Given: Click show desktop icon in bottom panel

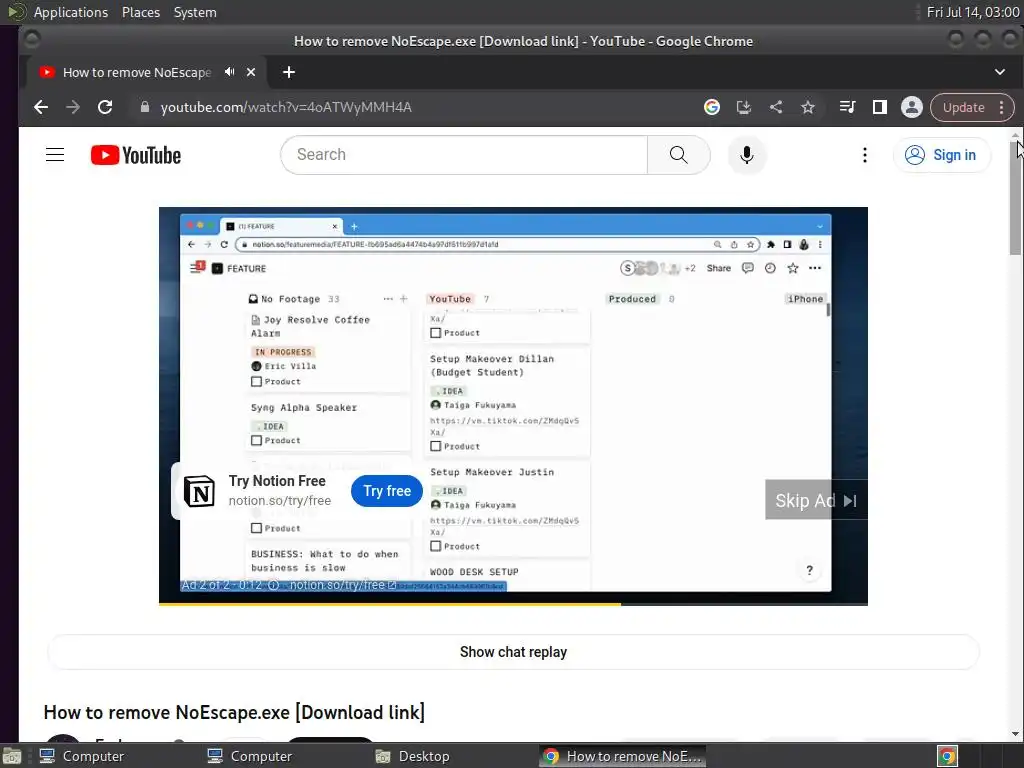Looking at the screenshot, I should pos(12,756).
